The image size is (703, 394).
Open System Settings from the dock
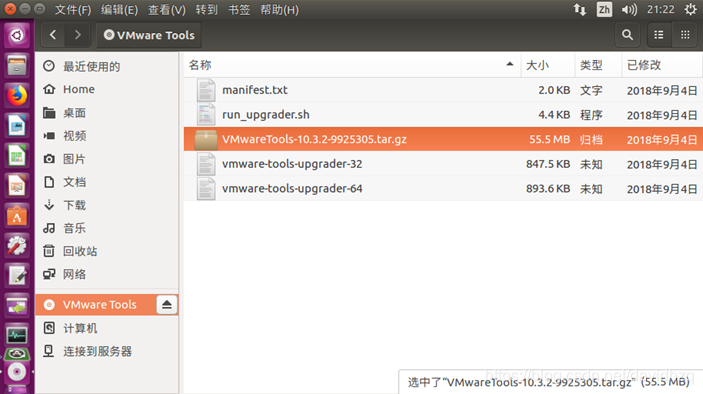17,246
